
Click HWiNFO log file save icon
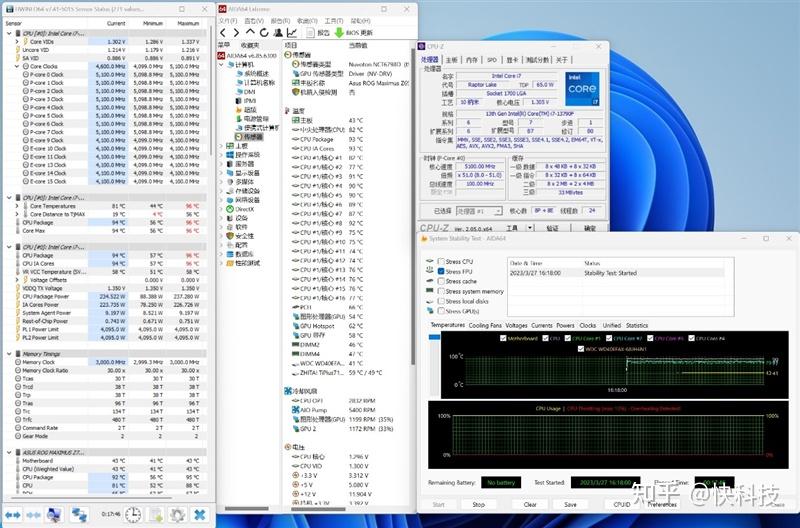point(156,515)
